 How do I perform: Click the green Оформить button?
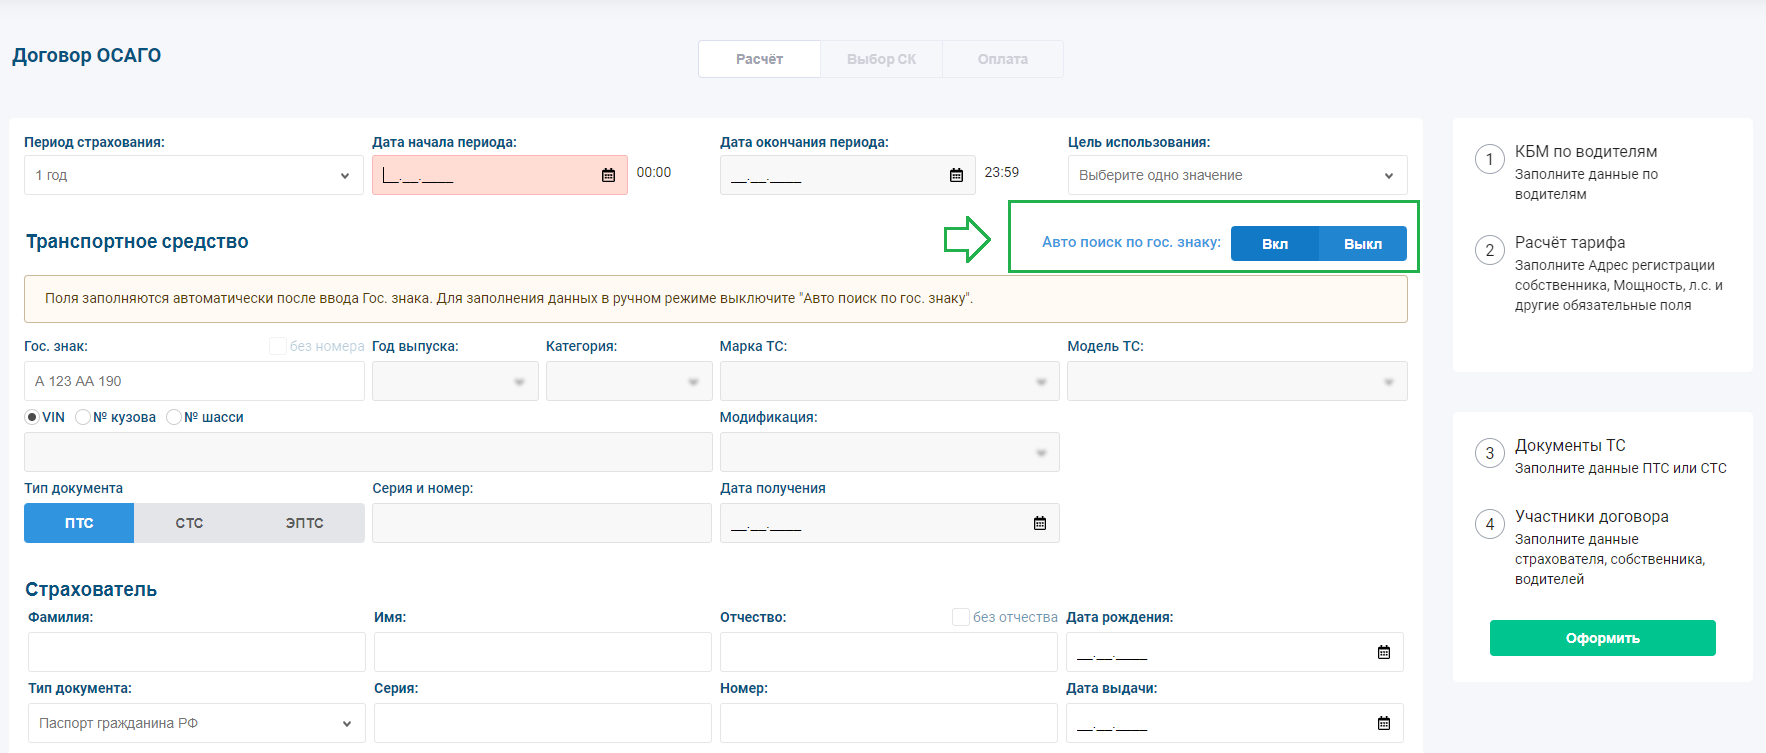click(x=1603, y=638)
